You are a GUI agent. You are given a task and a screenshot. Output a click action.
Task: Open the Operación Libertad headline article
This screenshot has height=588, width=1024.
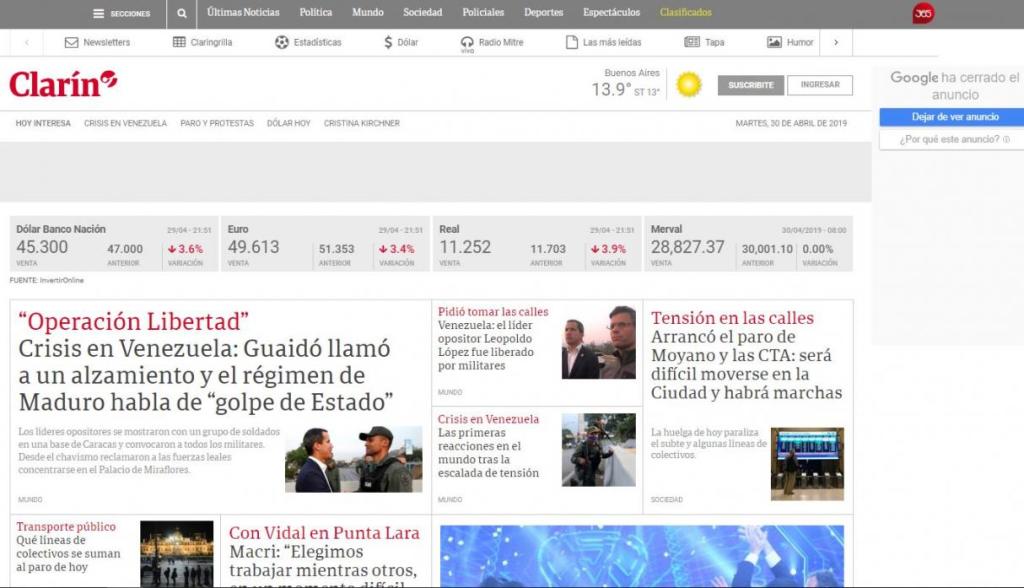206,362
